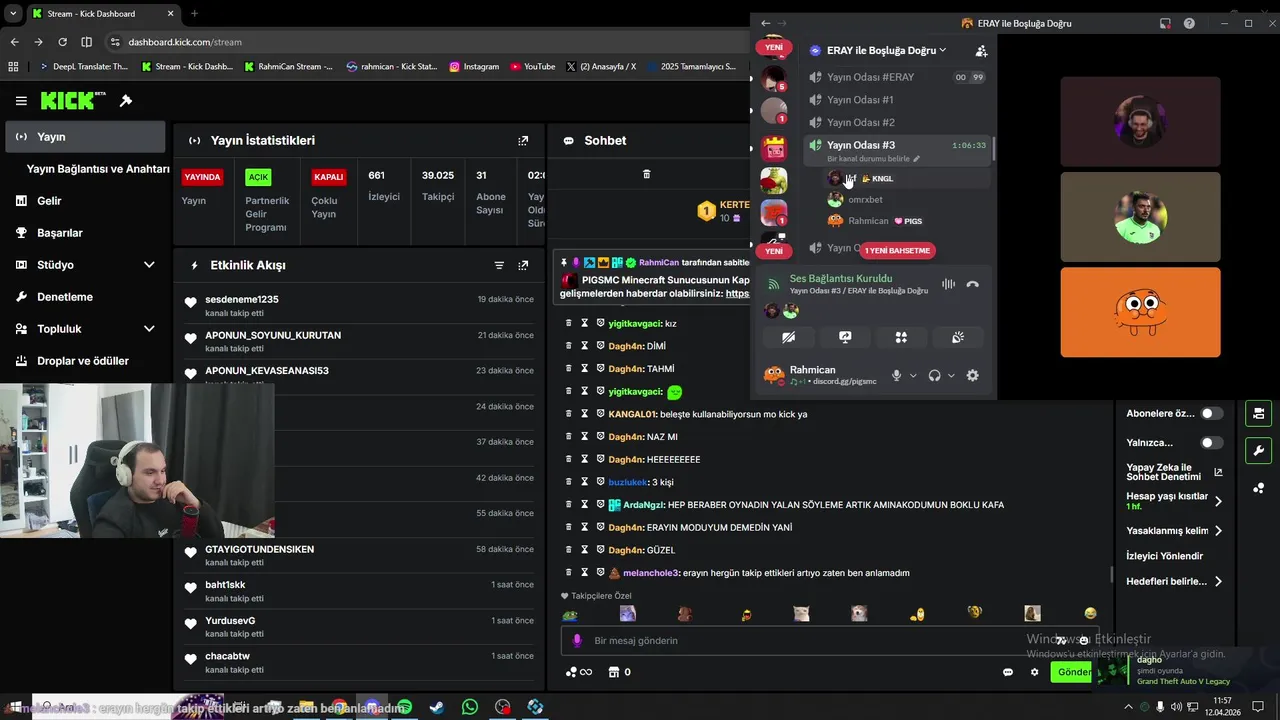Turn on camera in Discord voice panel

click(789, 337)
